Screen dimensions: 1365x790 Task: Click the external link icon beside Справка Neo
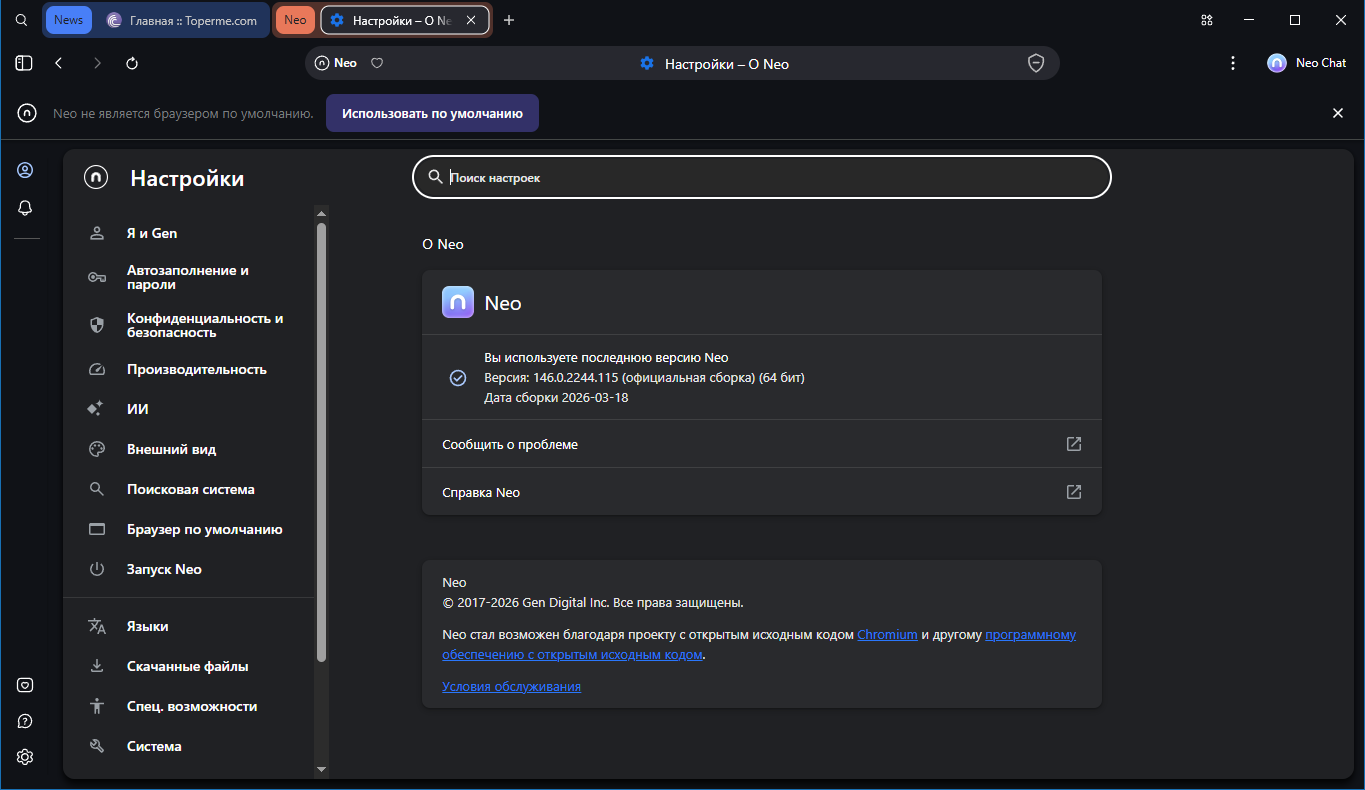tap(1074, 492)
